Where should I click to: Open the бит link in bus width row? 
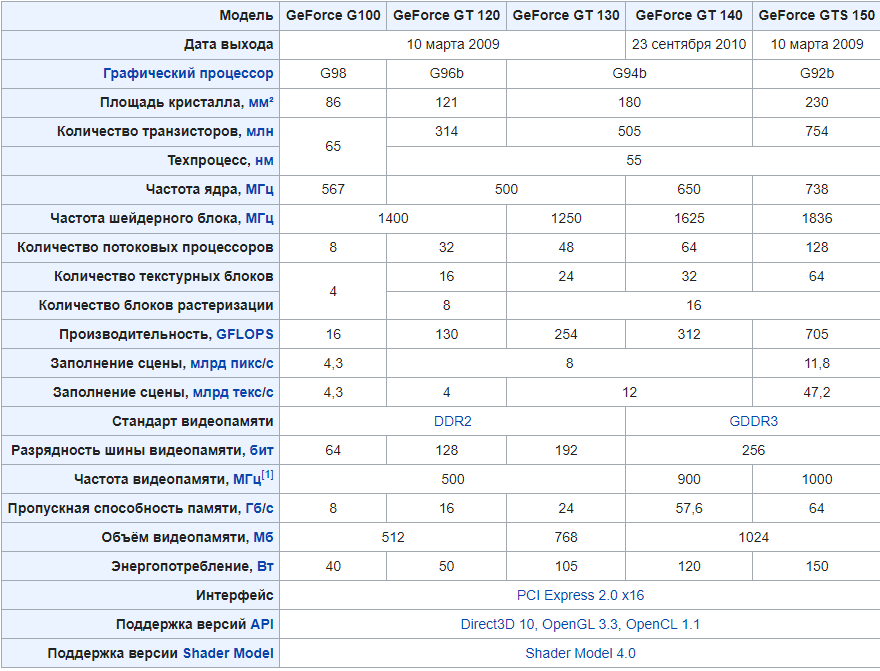point(262,451)
